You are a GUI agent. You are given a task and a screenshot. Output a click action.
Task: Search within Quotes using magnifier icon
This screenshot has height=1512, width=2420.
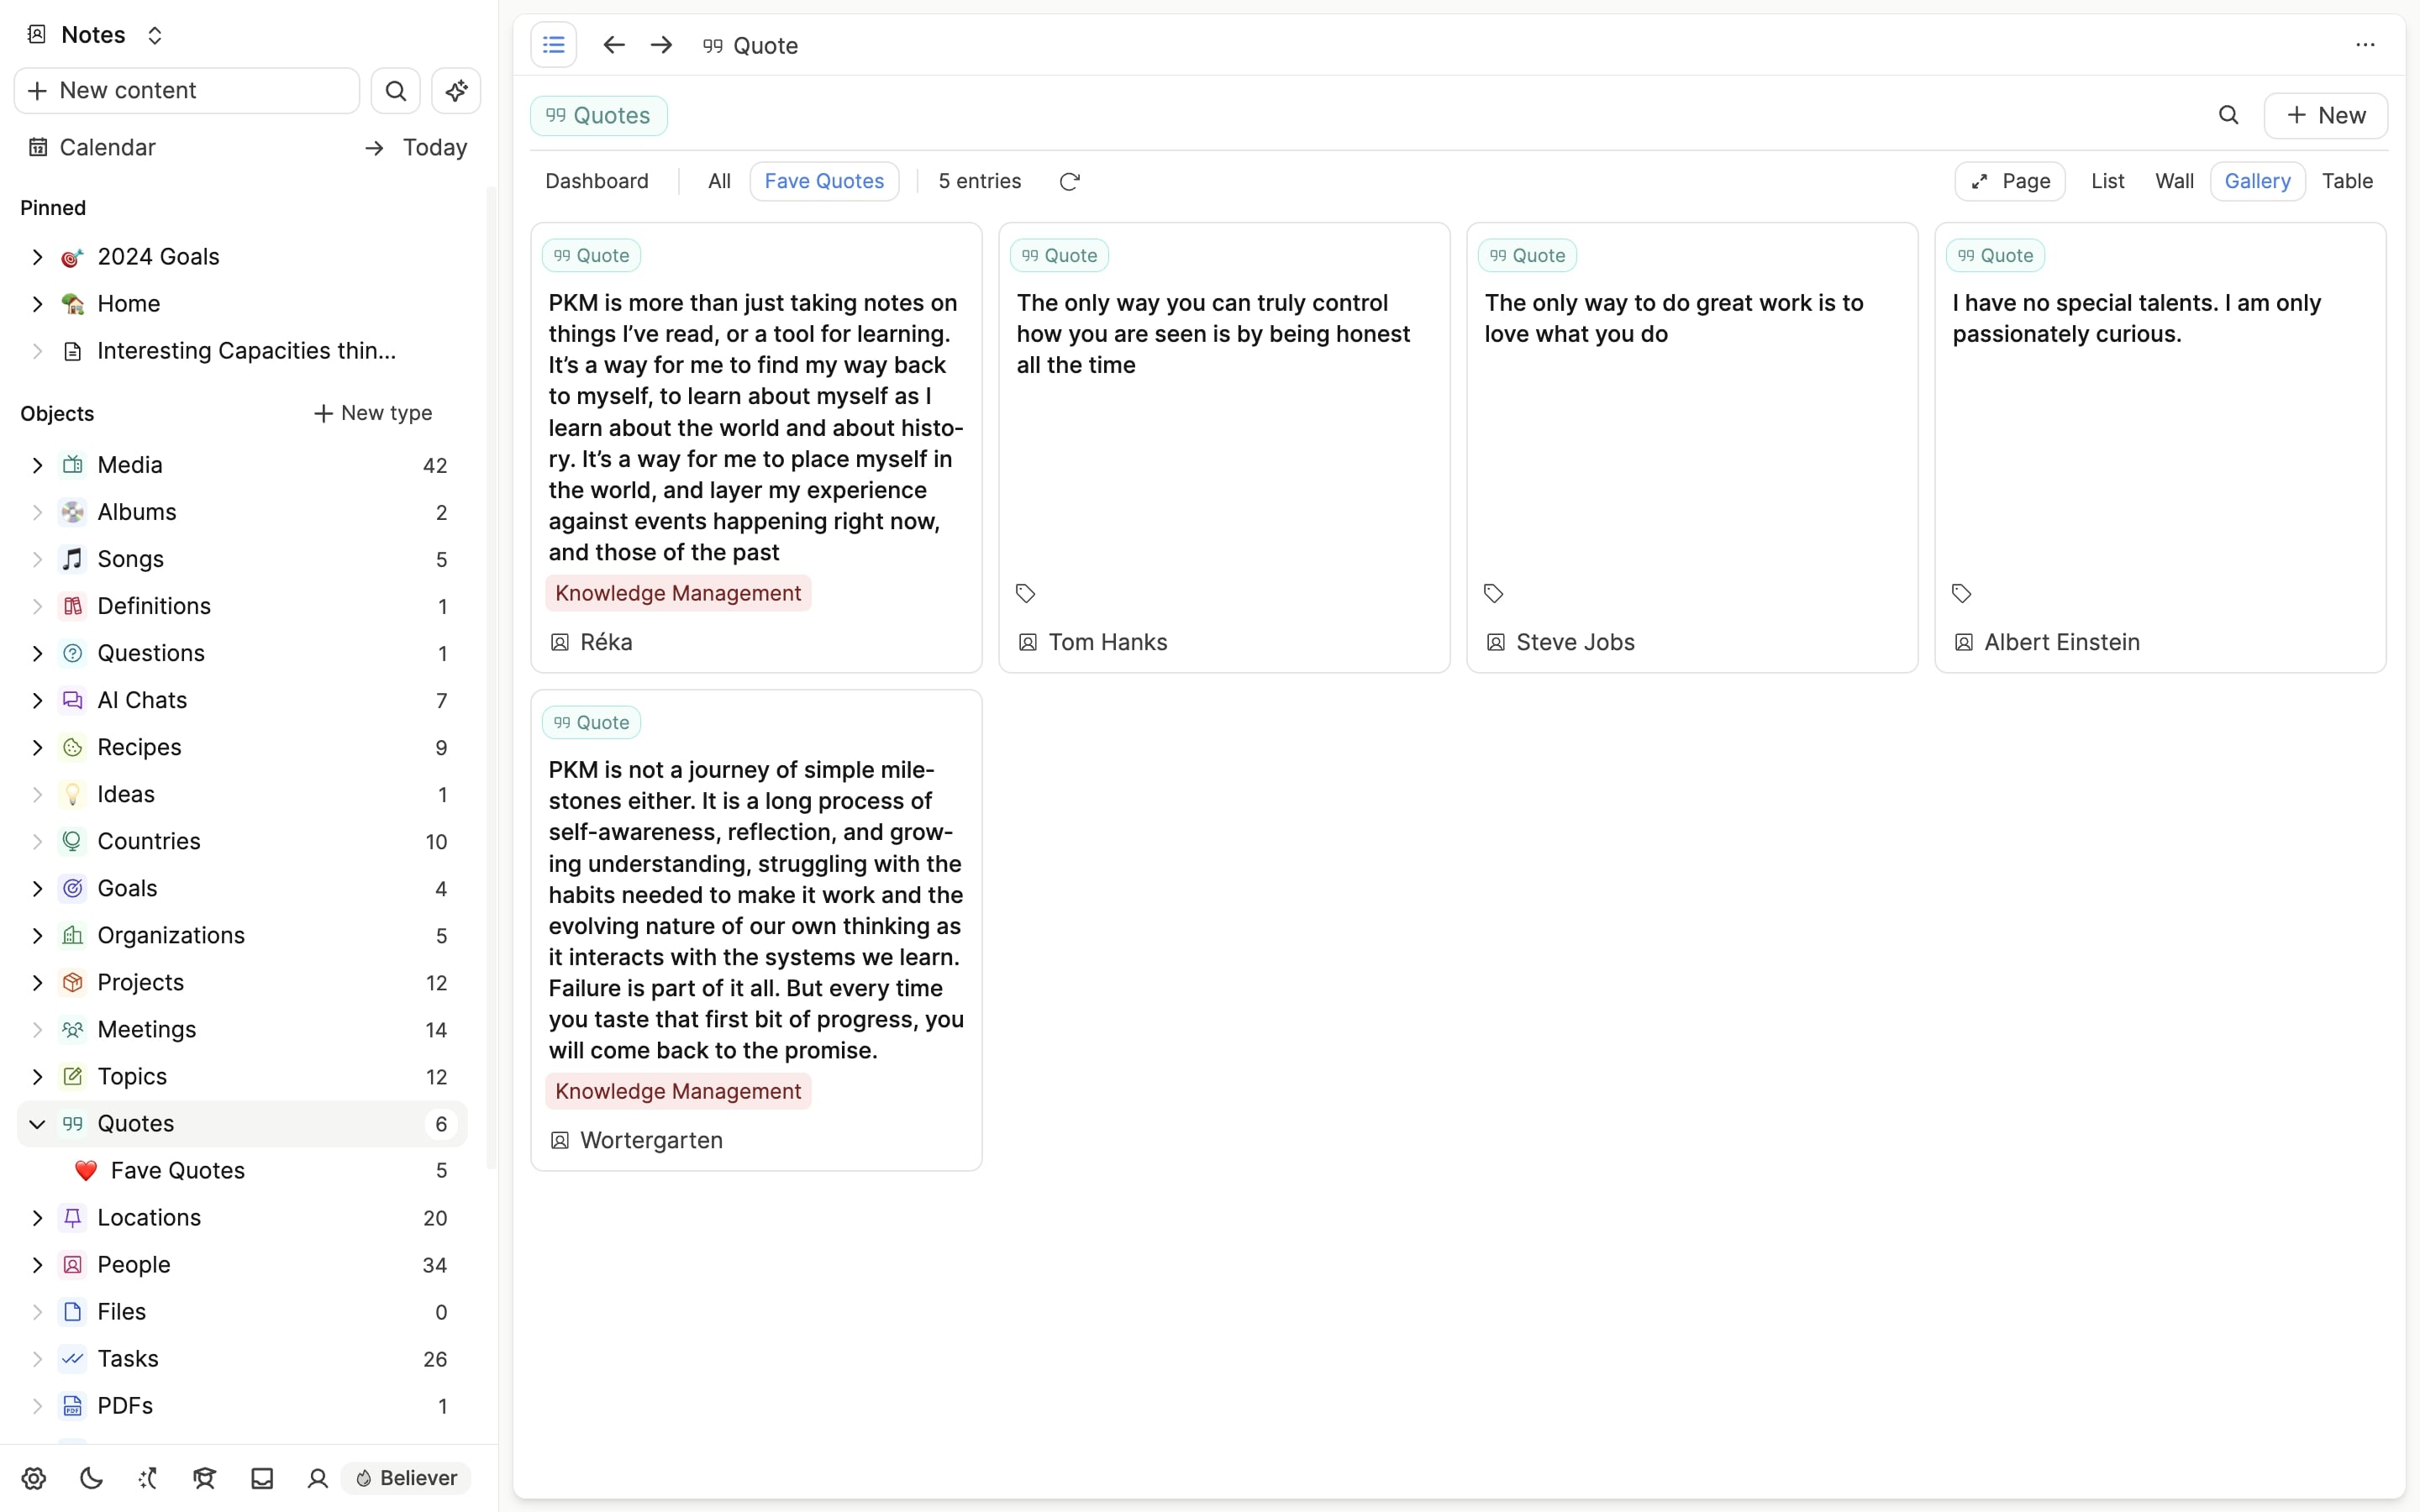pos(2228,115)
